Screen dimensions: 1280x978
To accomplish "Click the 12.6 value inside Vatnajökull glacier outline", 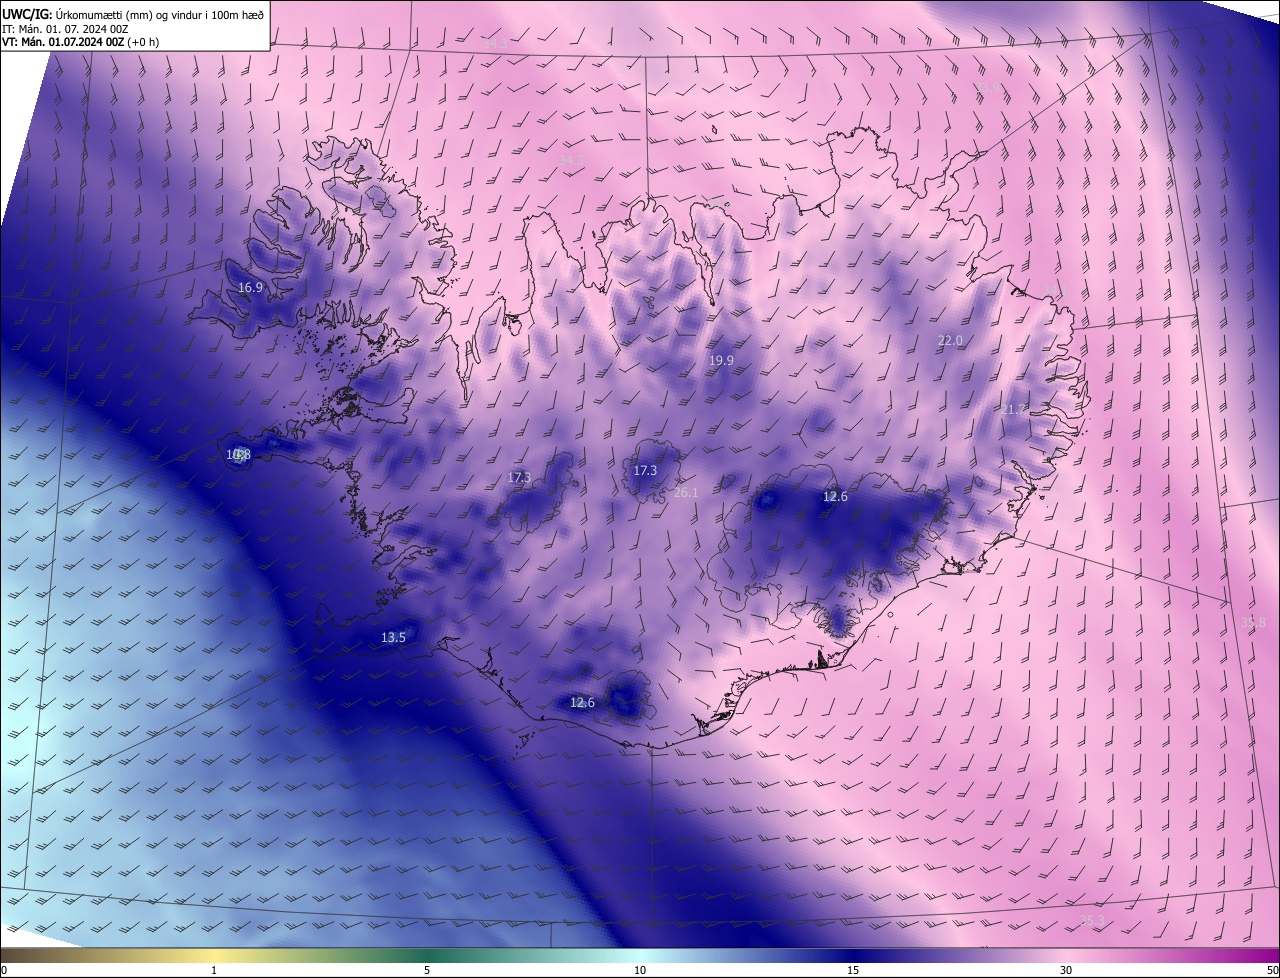I will (835, 496).
